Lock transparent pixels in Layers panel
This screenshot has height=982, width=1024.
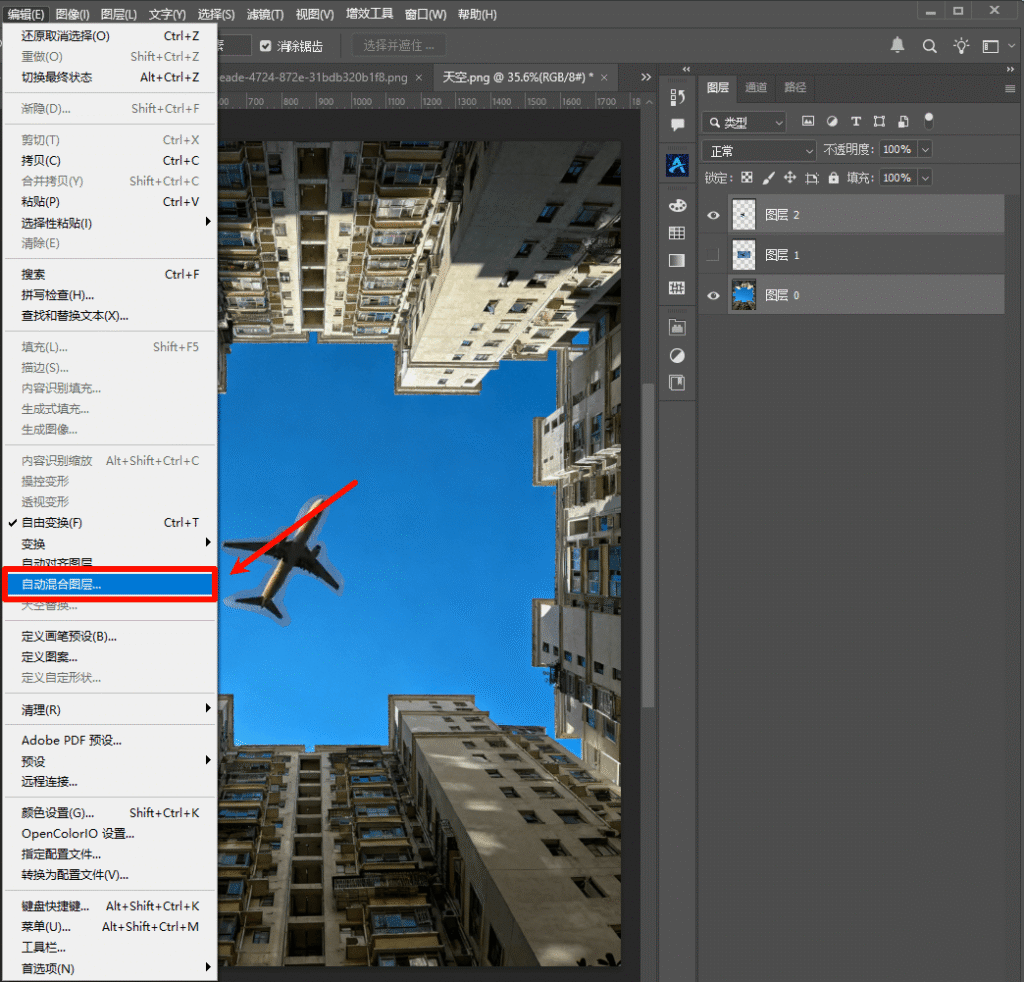point(746,178)
